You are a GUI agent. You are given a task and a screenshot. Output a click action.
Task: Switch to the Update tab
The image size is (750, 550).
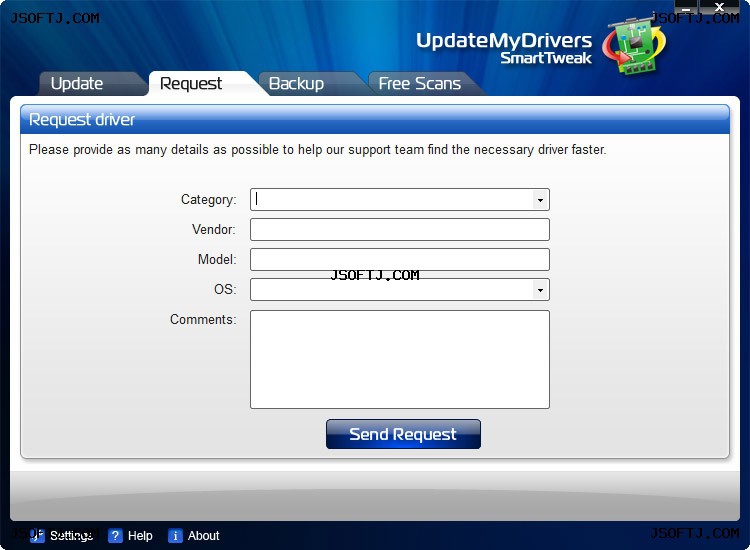[91, 84]
